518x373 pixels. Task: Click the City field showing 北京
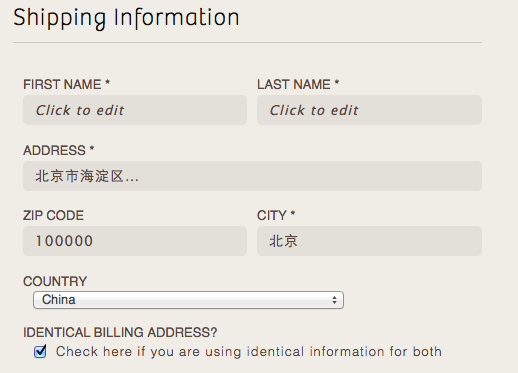pos(369,241)
